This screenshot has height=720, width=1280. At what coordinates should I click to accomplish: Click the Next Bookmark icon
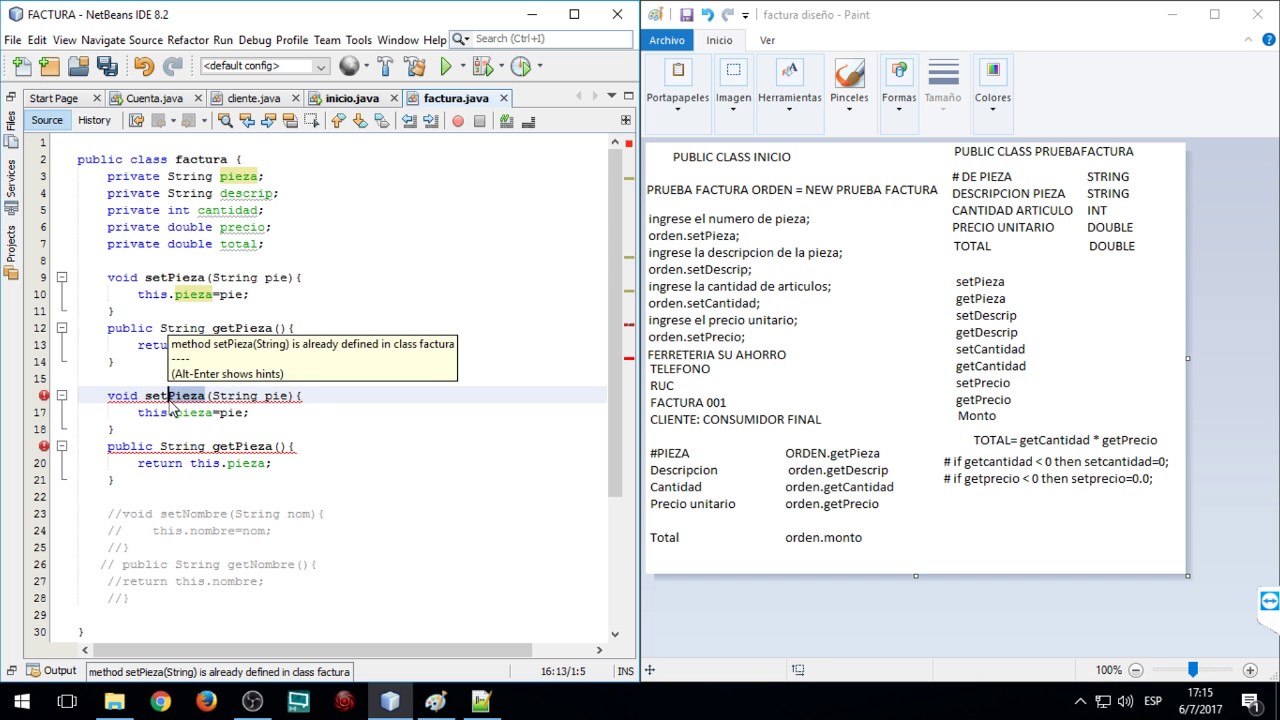point(360,121)
